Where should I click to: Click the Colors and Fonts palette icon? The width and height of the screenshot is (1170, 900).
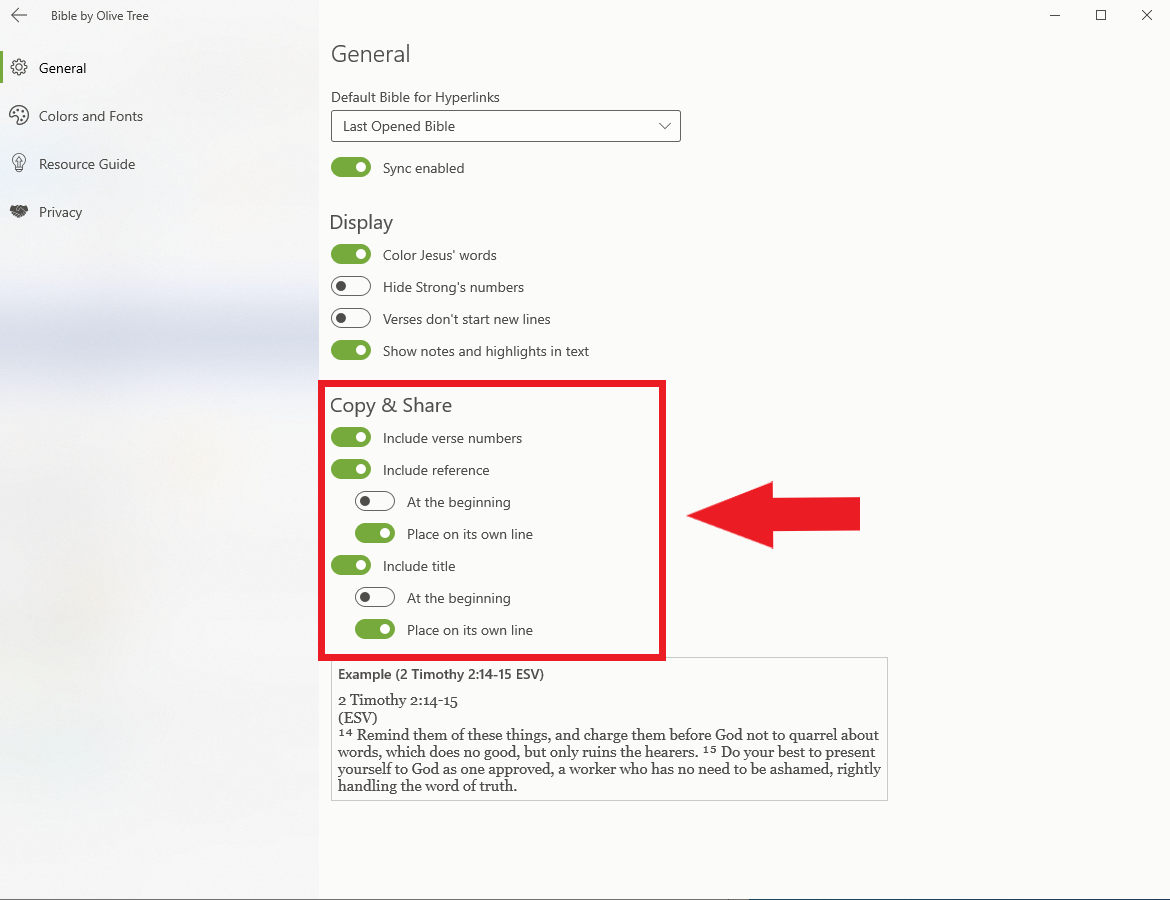(x=18, y=116)
